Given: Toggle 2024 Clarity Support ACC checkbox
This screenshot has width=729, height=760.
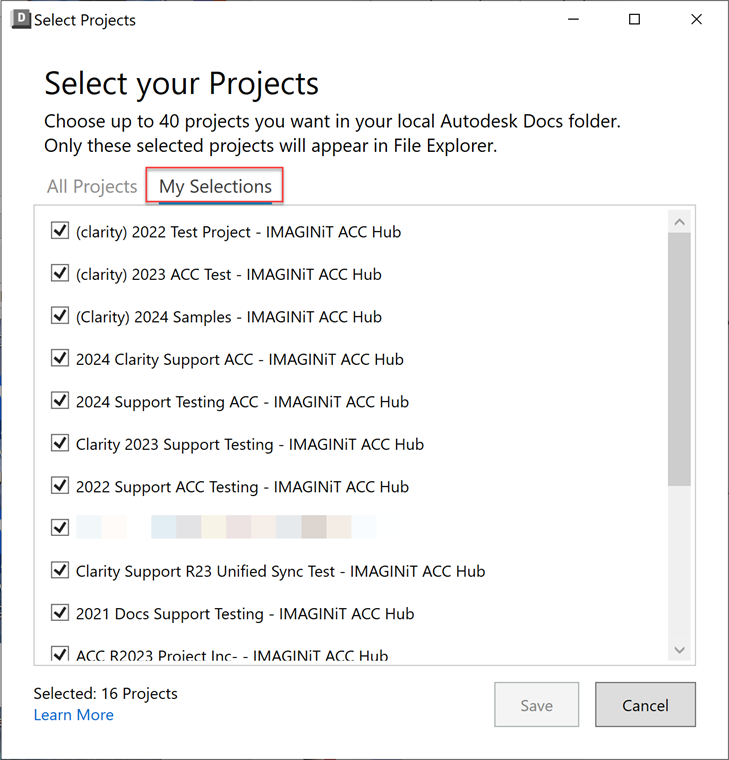Looking at the screenshot, I should pyautogui.click(x=59, y=359).
